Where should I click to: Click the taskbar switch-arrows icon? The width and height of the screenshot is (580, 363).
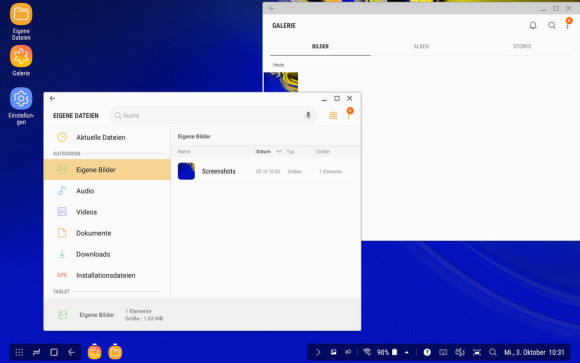[36, 352]
